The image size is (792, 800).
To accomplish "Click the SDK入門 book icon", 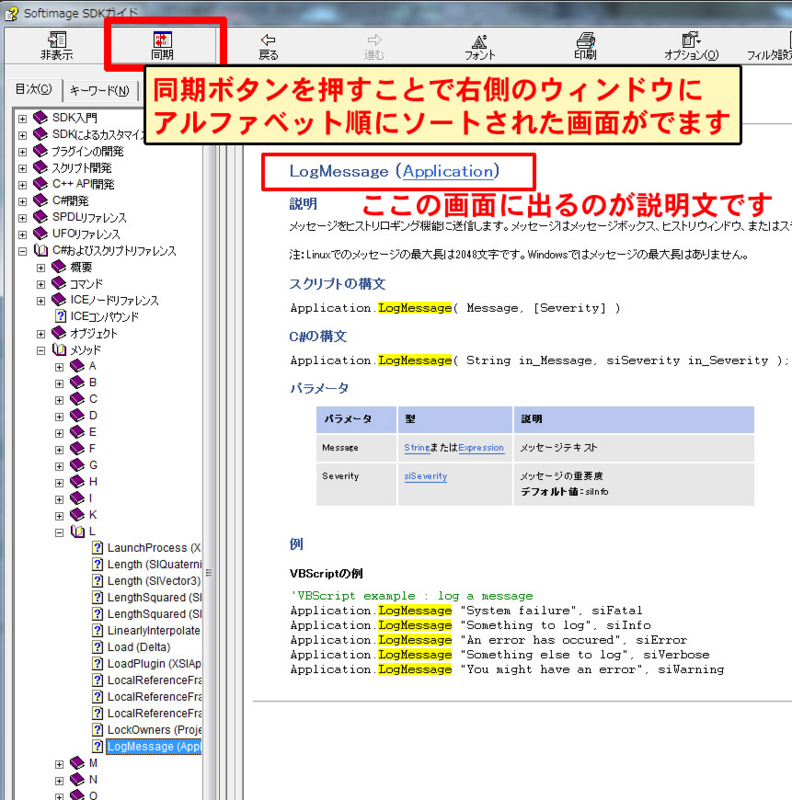I will click(x=40, y=118).
